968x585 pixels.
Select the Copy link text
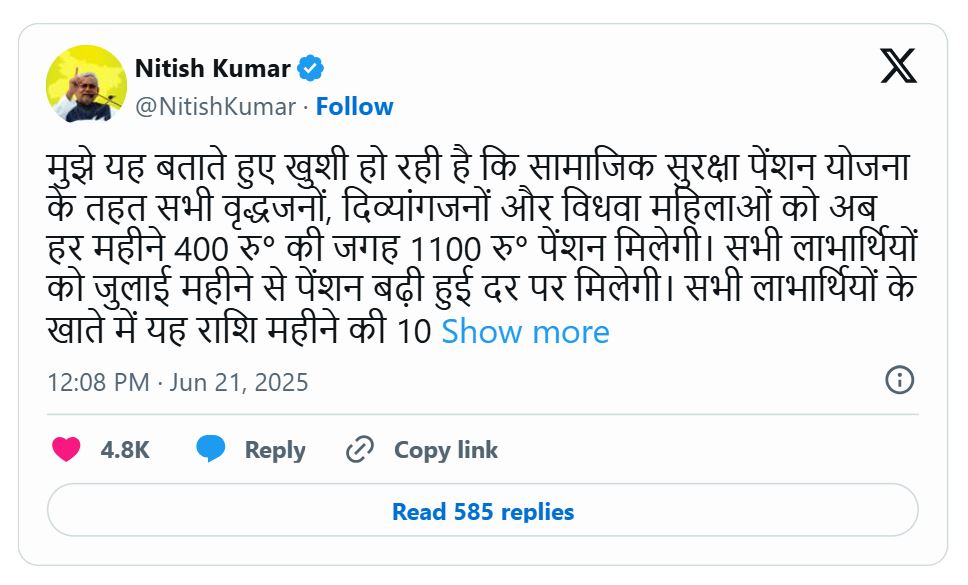point(445,450)
